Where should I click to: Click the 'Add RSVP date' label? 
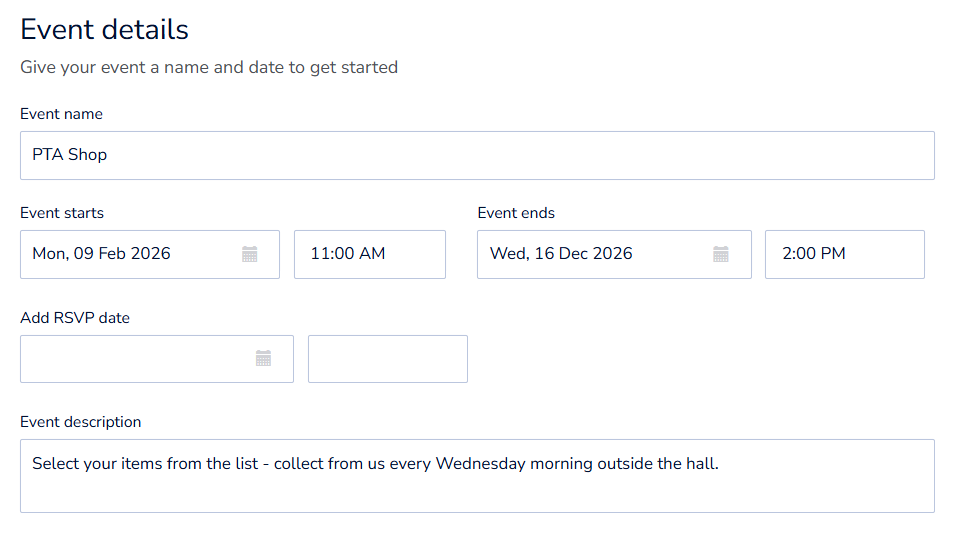[75, 318]
